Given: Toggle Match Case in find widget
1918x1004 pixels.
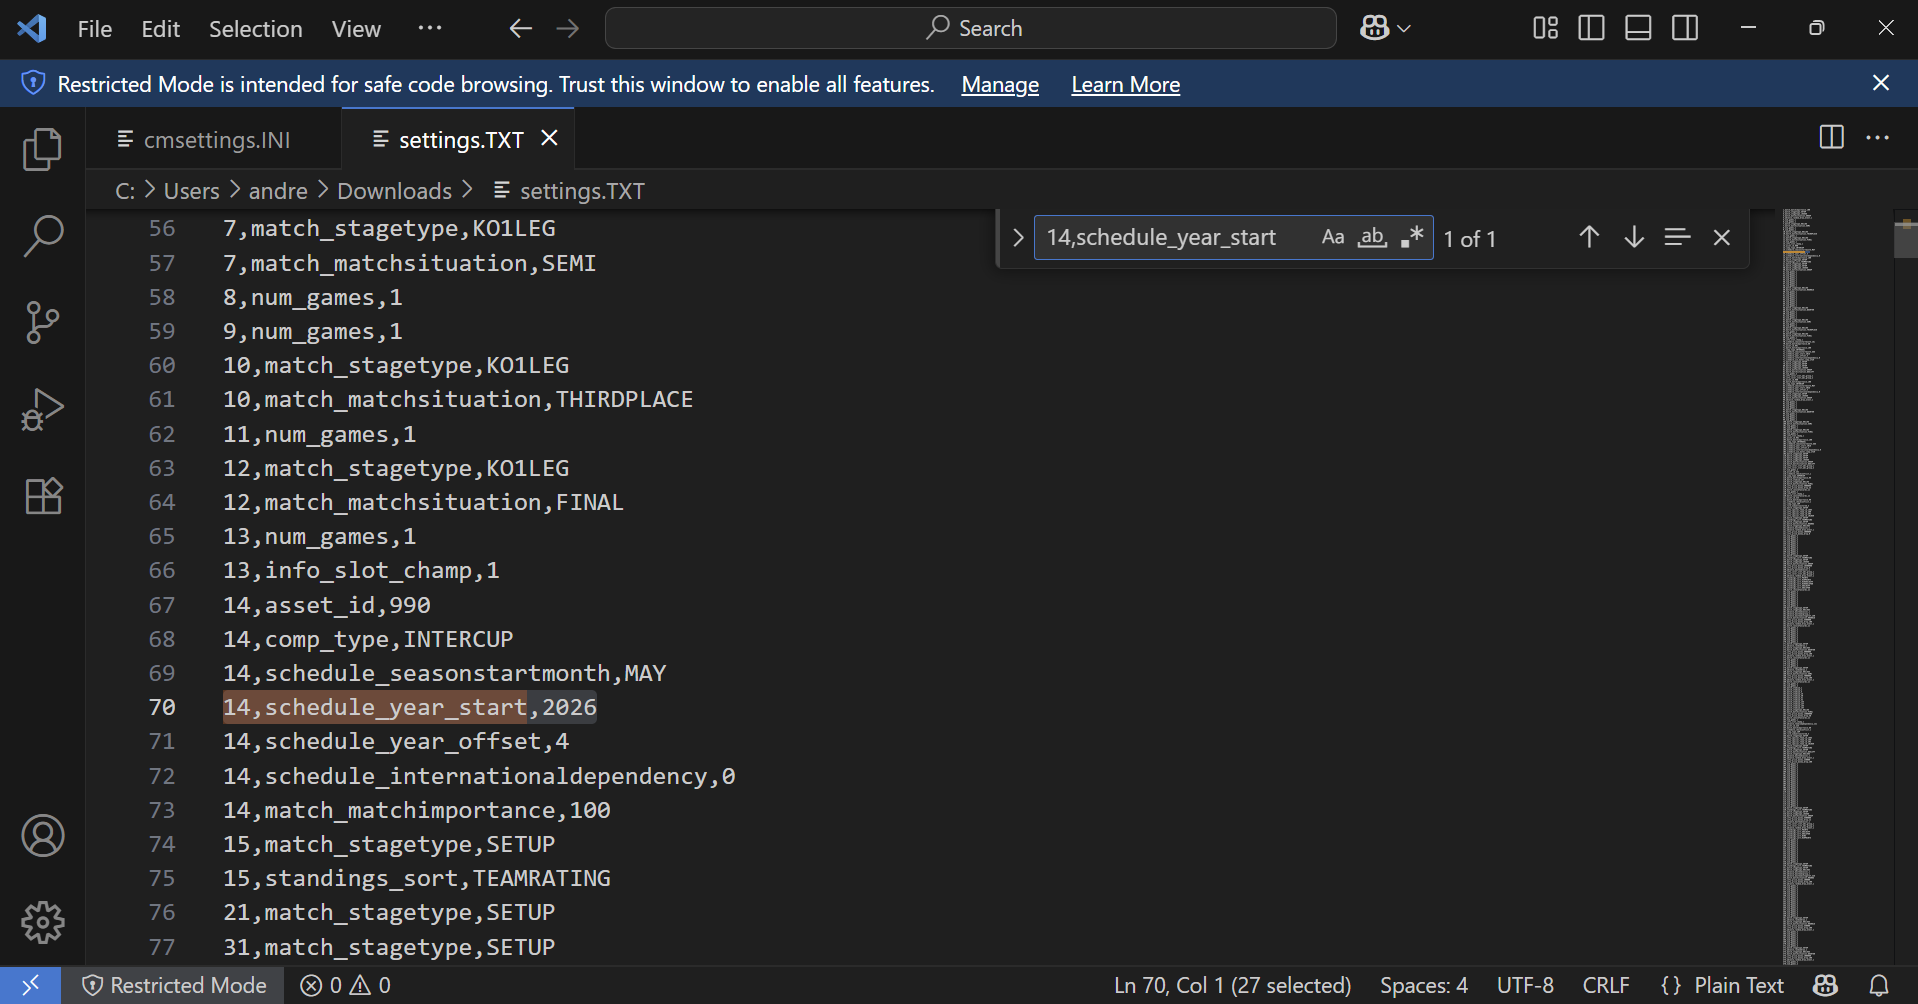Looking at the screenshot, I should click(1332, 238).
